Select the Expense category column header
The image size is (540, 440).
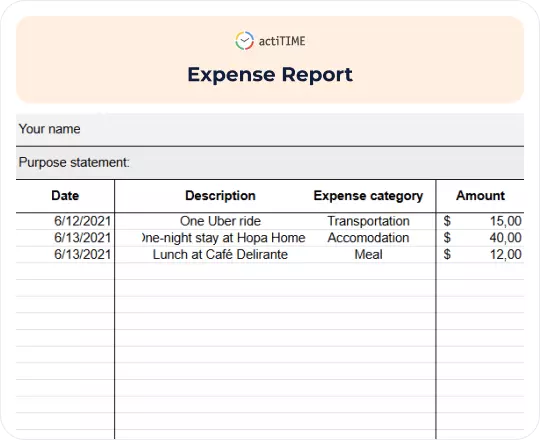point(368,196)
